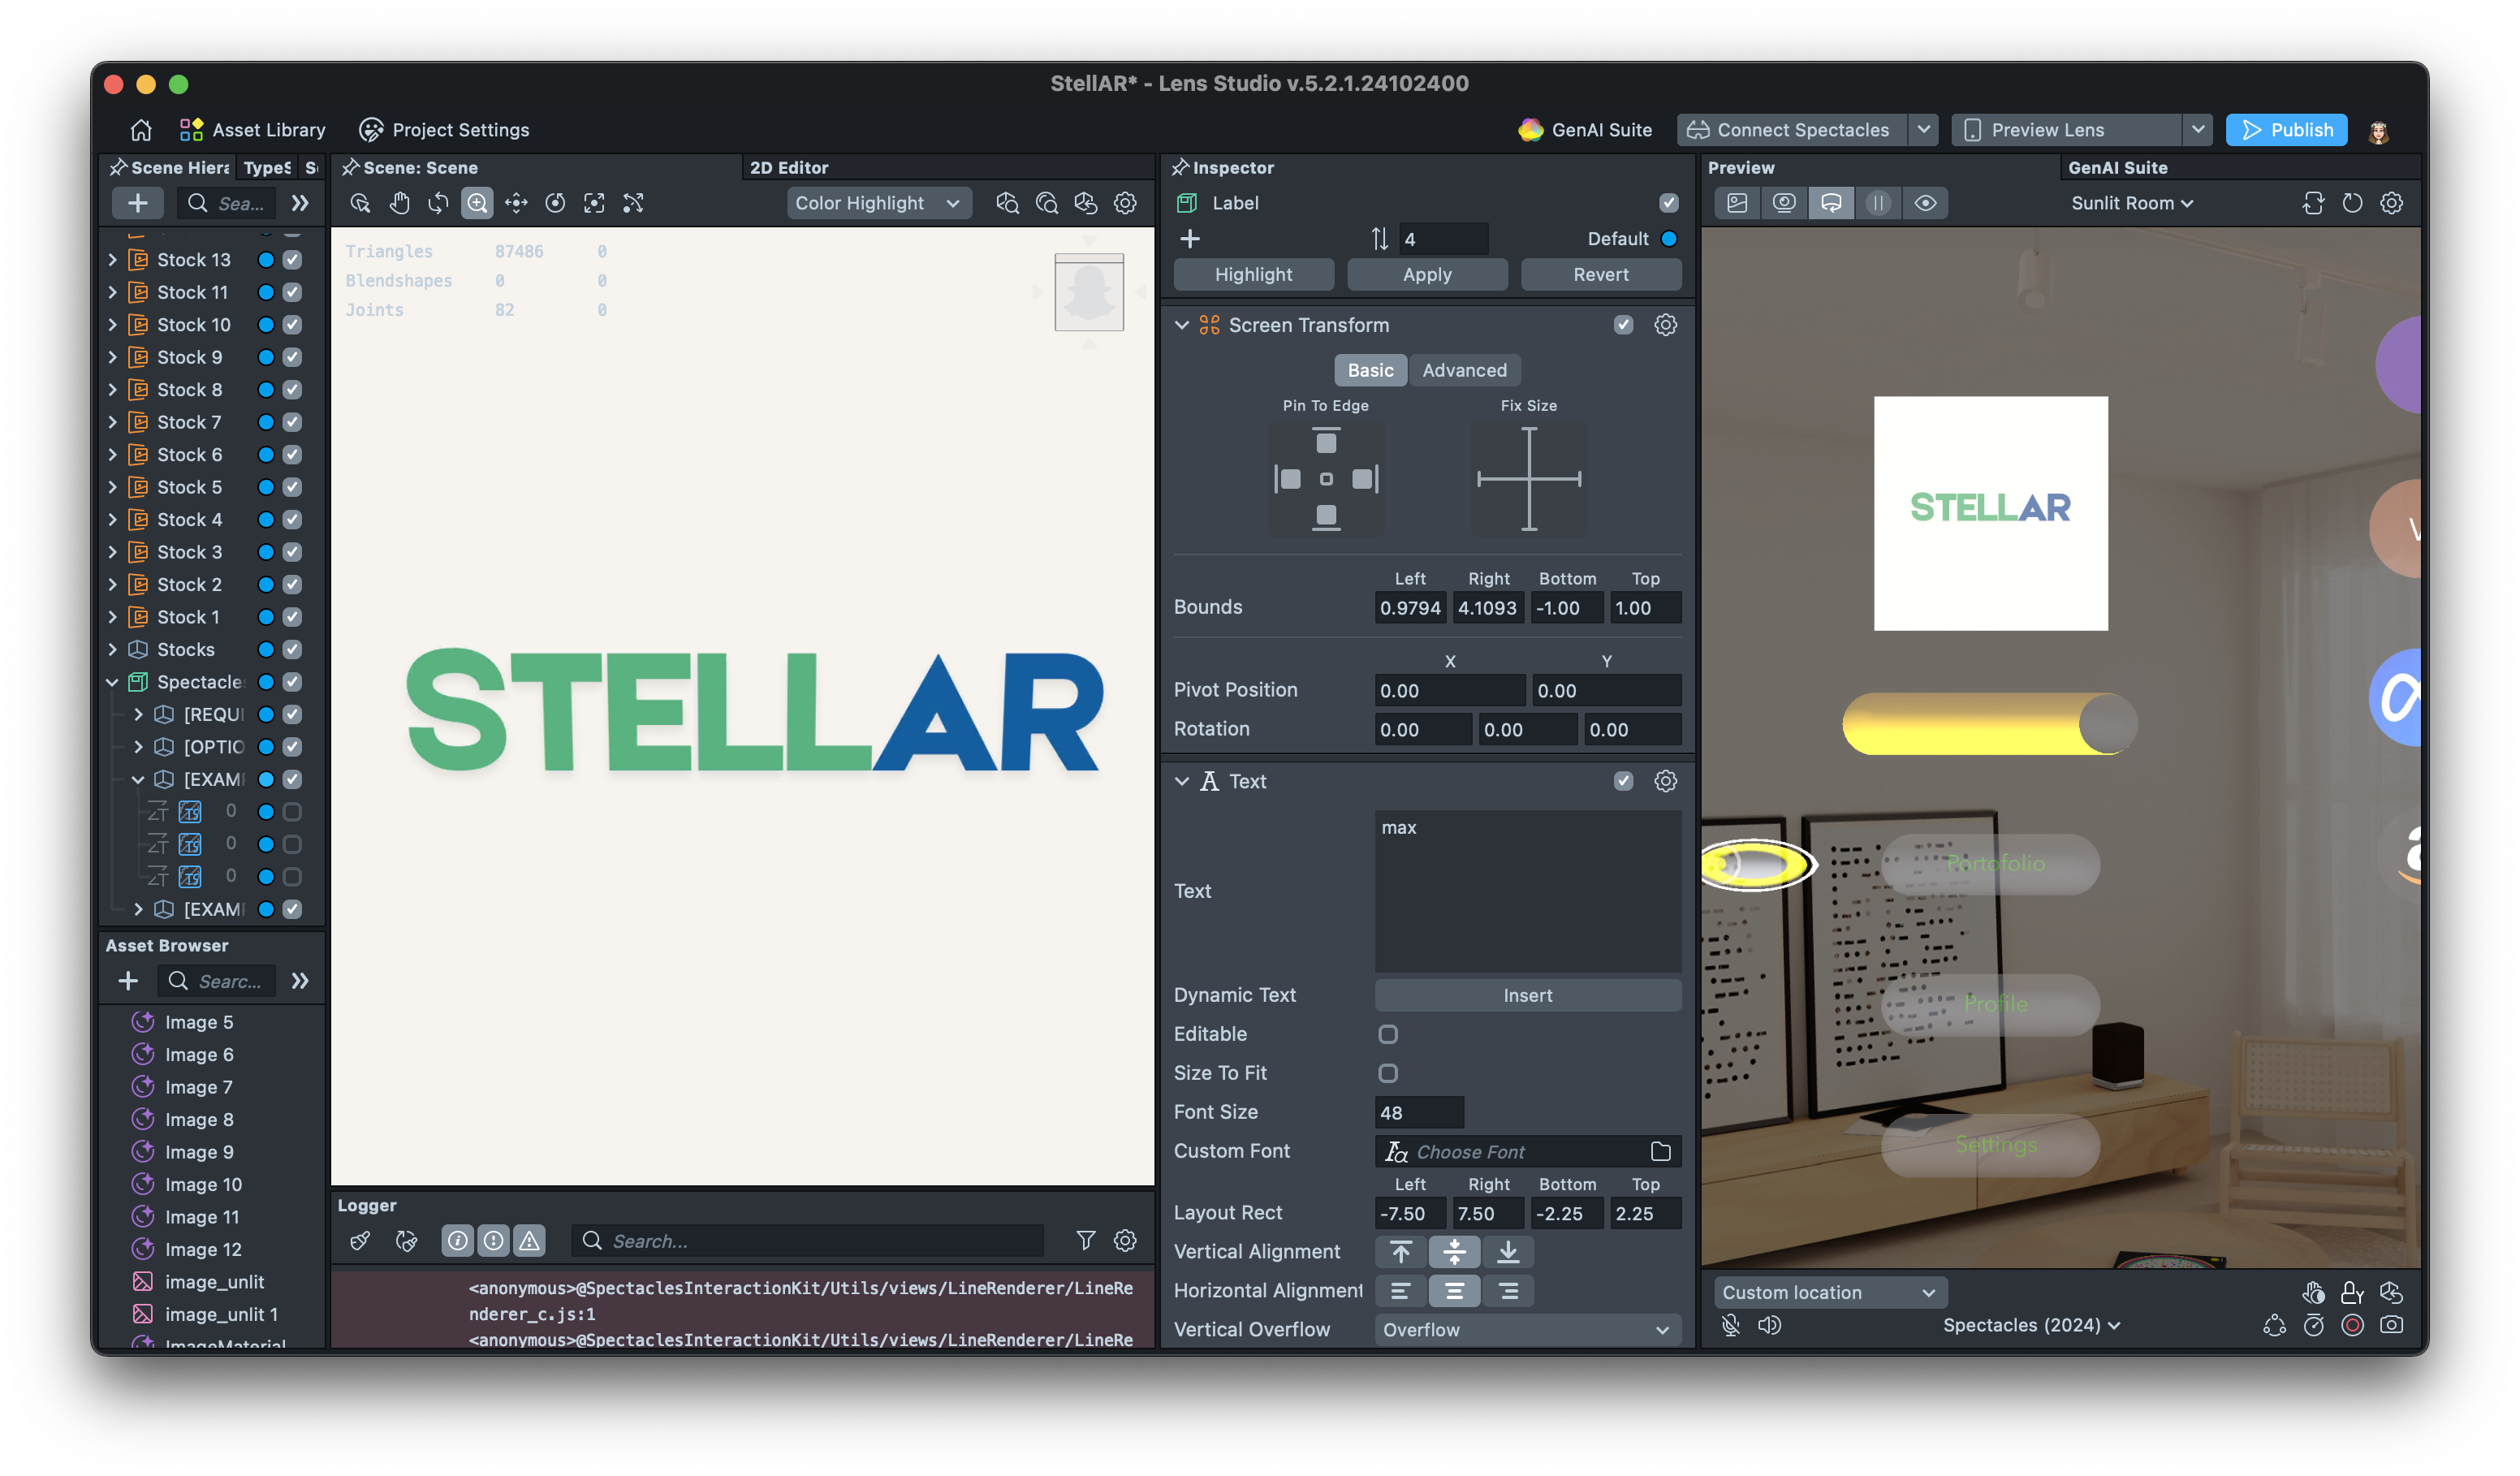Image resolution: width=2520 pixels, height=1476 pixels.
Task: Open the Color Highlight dropdown
Action: point(877,203)
